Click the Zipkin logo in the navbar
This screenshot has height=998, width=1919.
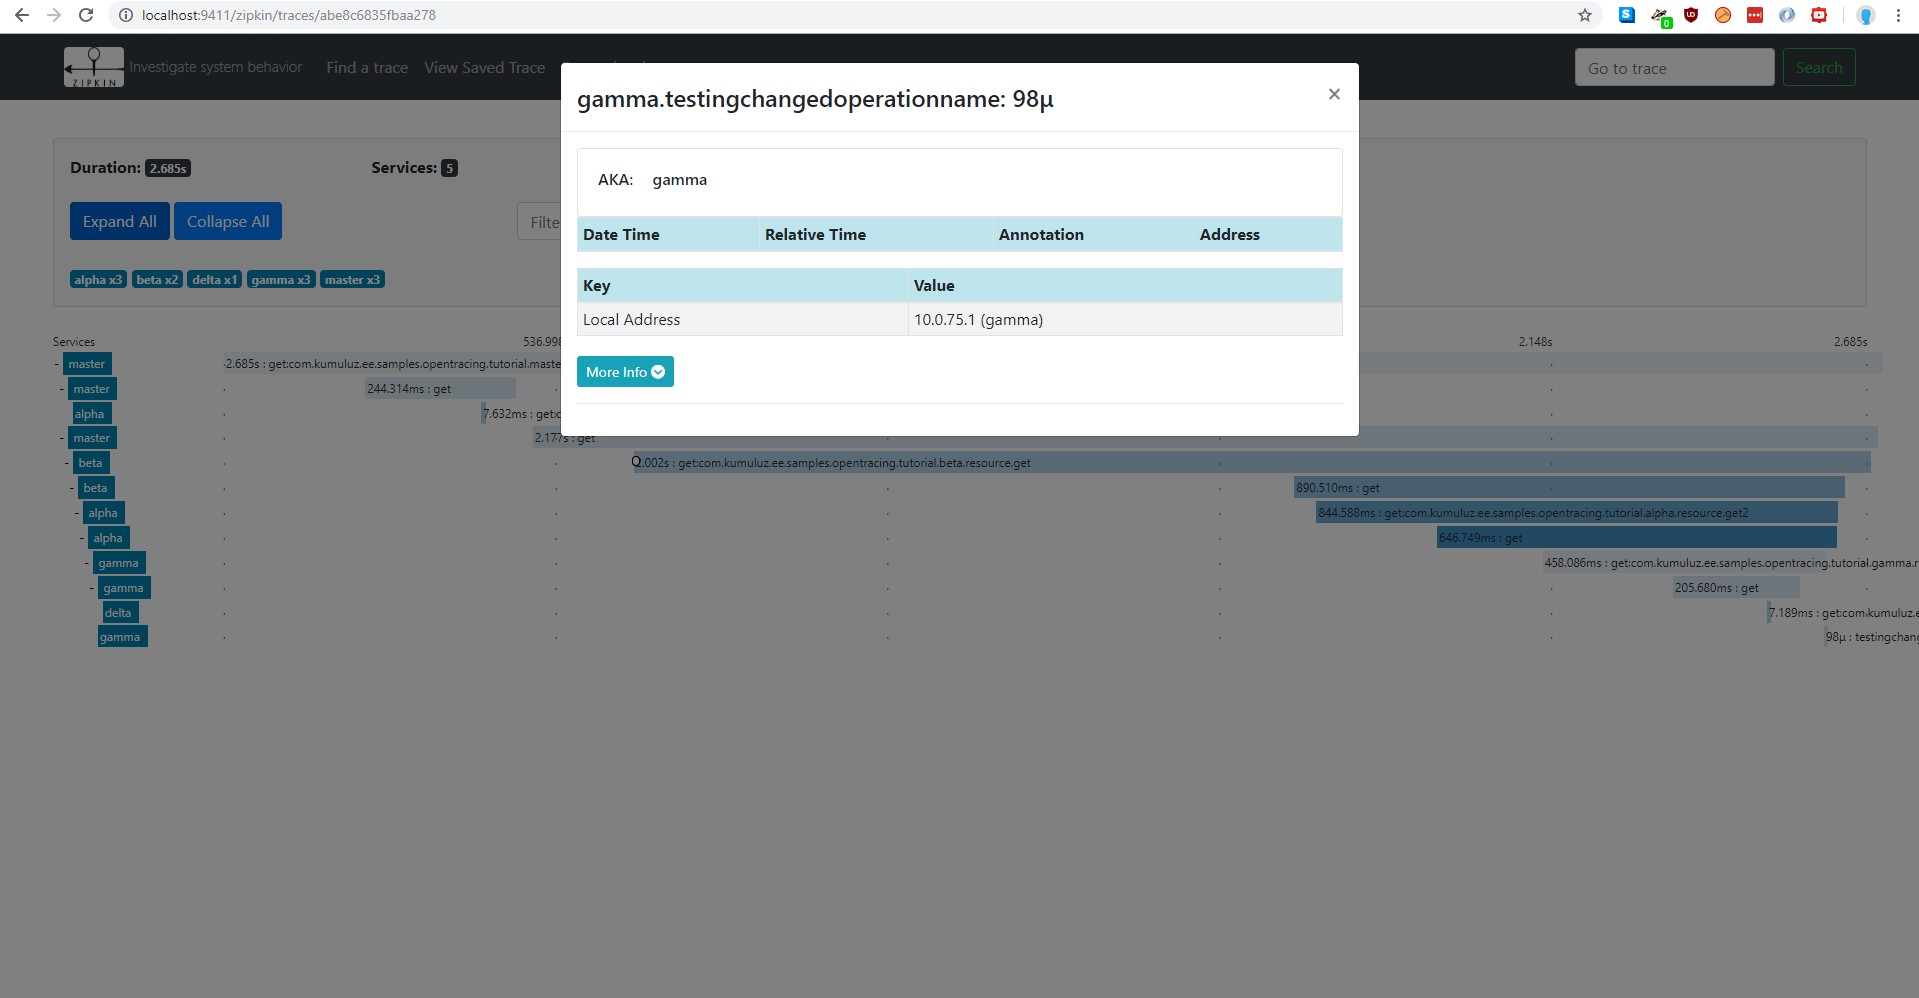pyautogui.click(x=94, y=67)
